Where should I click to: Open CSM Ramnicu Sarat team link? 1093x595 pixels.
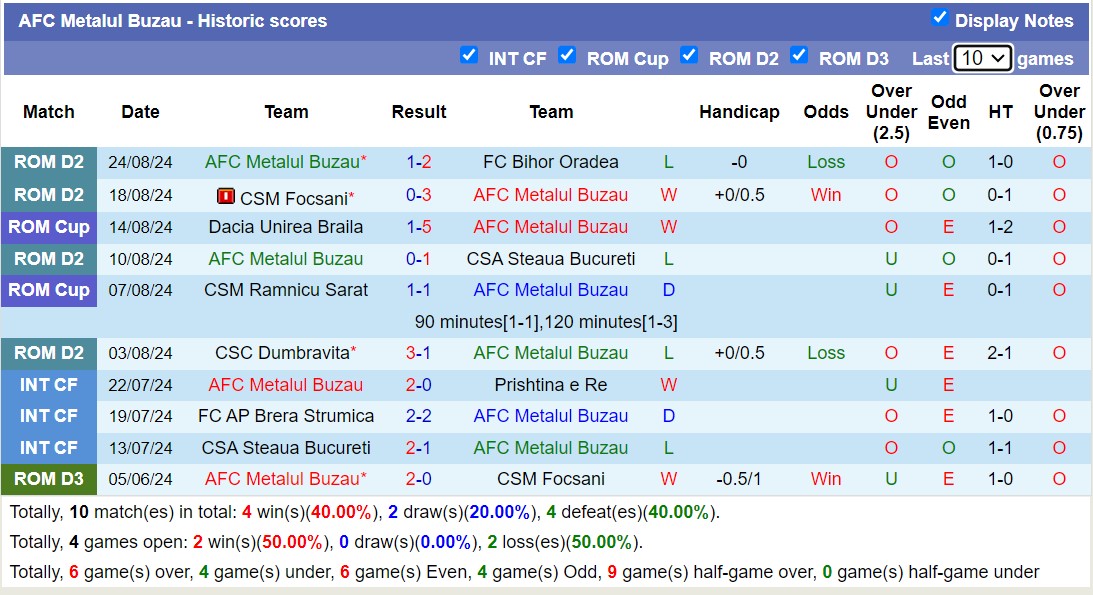tap(286, 290)
